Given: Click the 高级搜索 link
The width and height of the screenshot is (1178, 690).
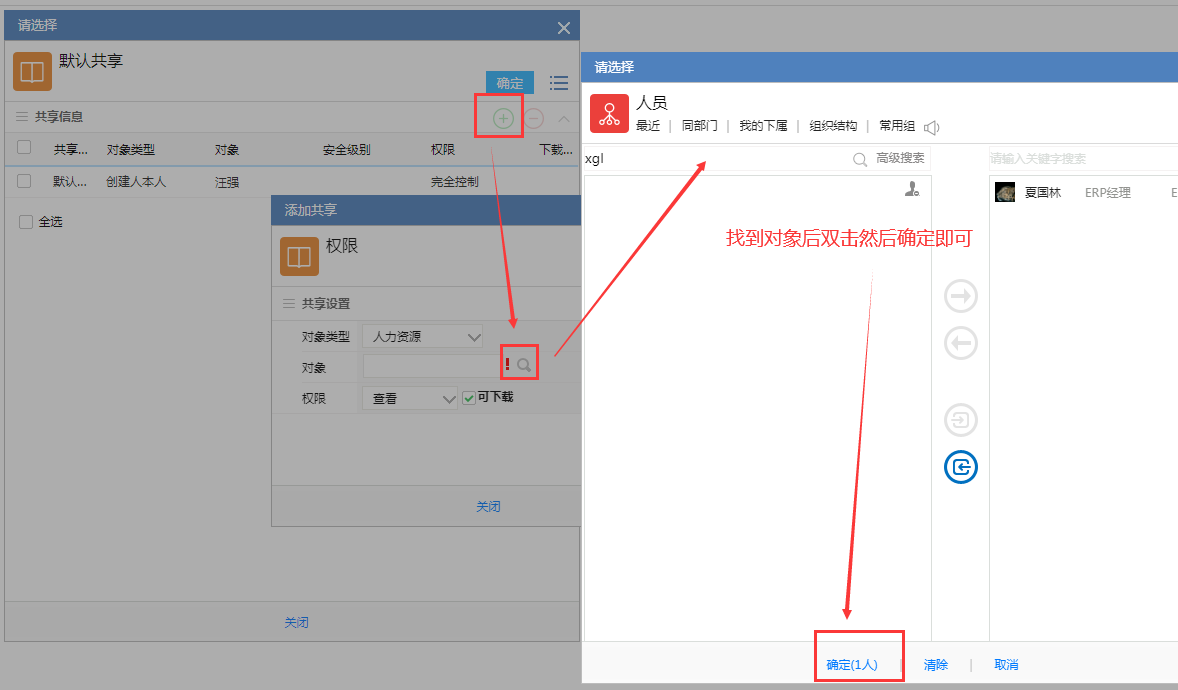Looking at the screenshot, I should [900, 158].
